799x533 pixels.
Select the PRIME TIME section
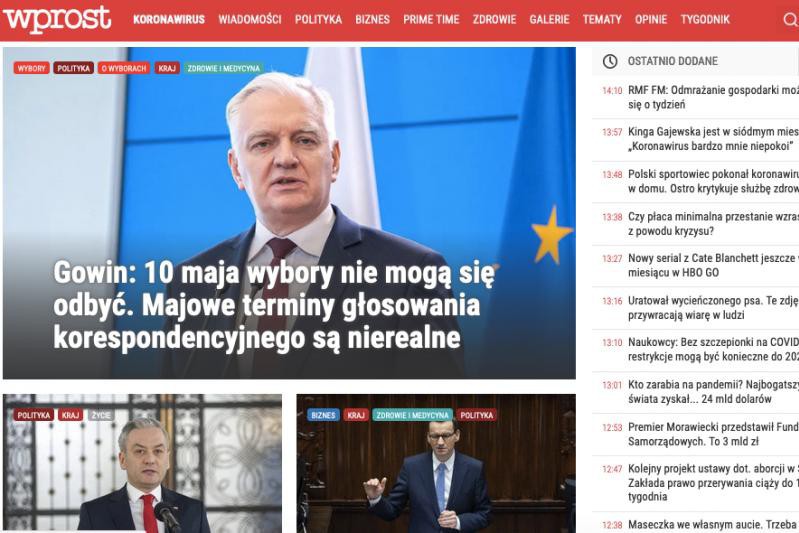point(431,19)
